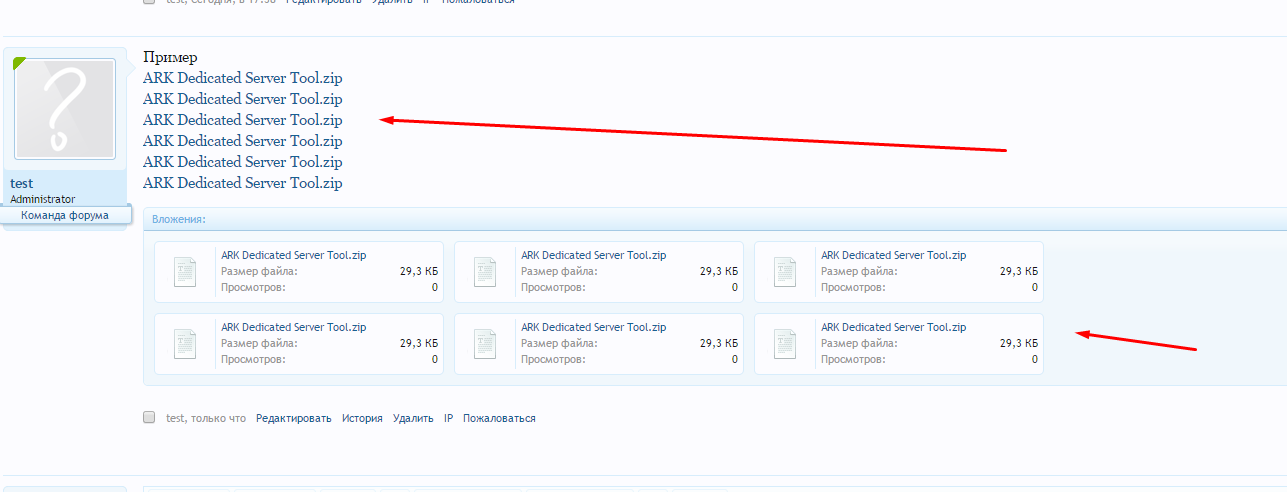
Task: Tick the checkbox beside "test, только что"
Action: pos(149,418)
